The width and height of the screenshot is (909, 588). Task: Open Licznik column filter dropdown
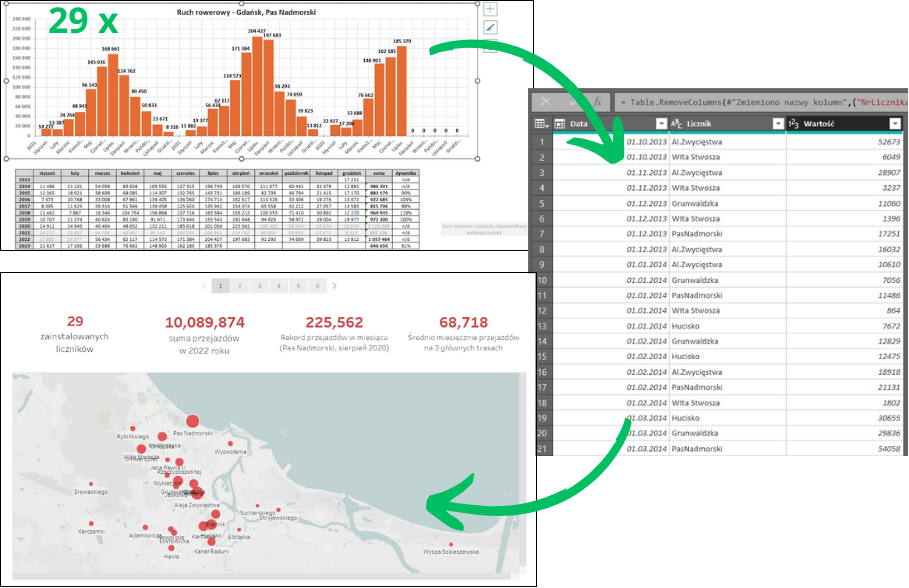point(778,124)
